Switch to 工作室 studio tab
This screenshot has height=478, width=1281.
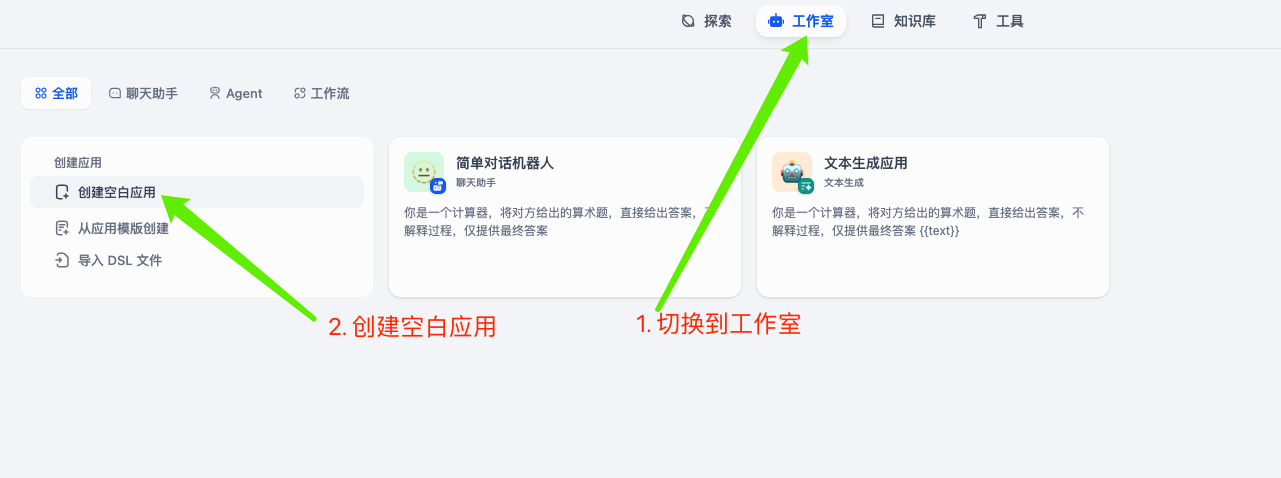pyautogui.click(x=801, y=21)
